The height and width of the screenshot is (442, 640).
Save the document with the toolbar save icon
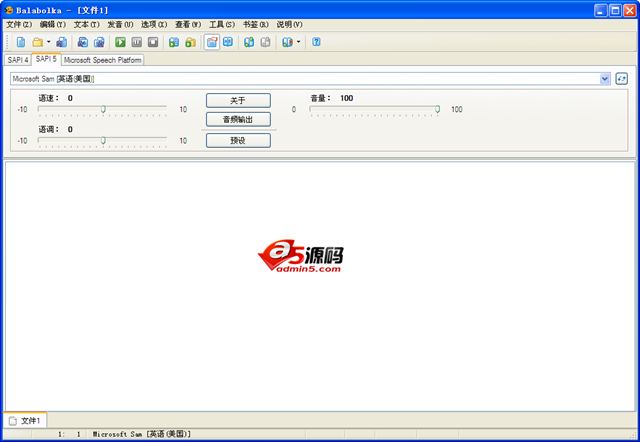62,42
